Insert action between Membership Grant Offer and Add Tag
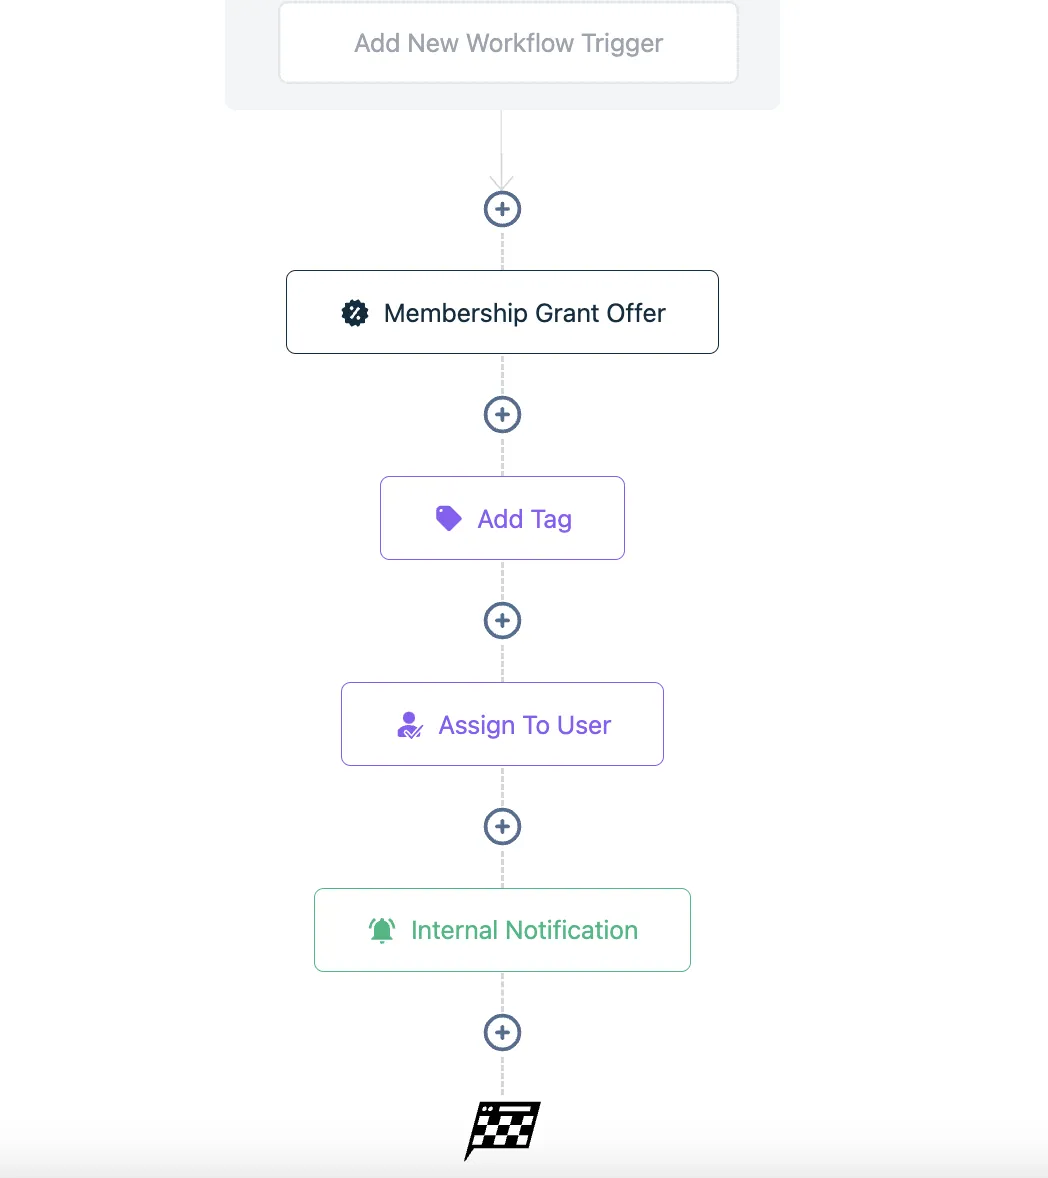The height and width of the screenshot is (1178, 1048). click(502, 415)
